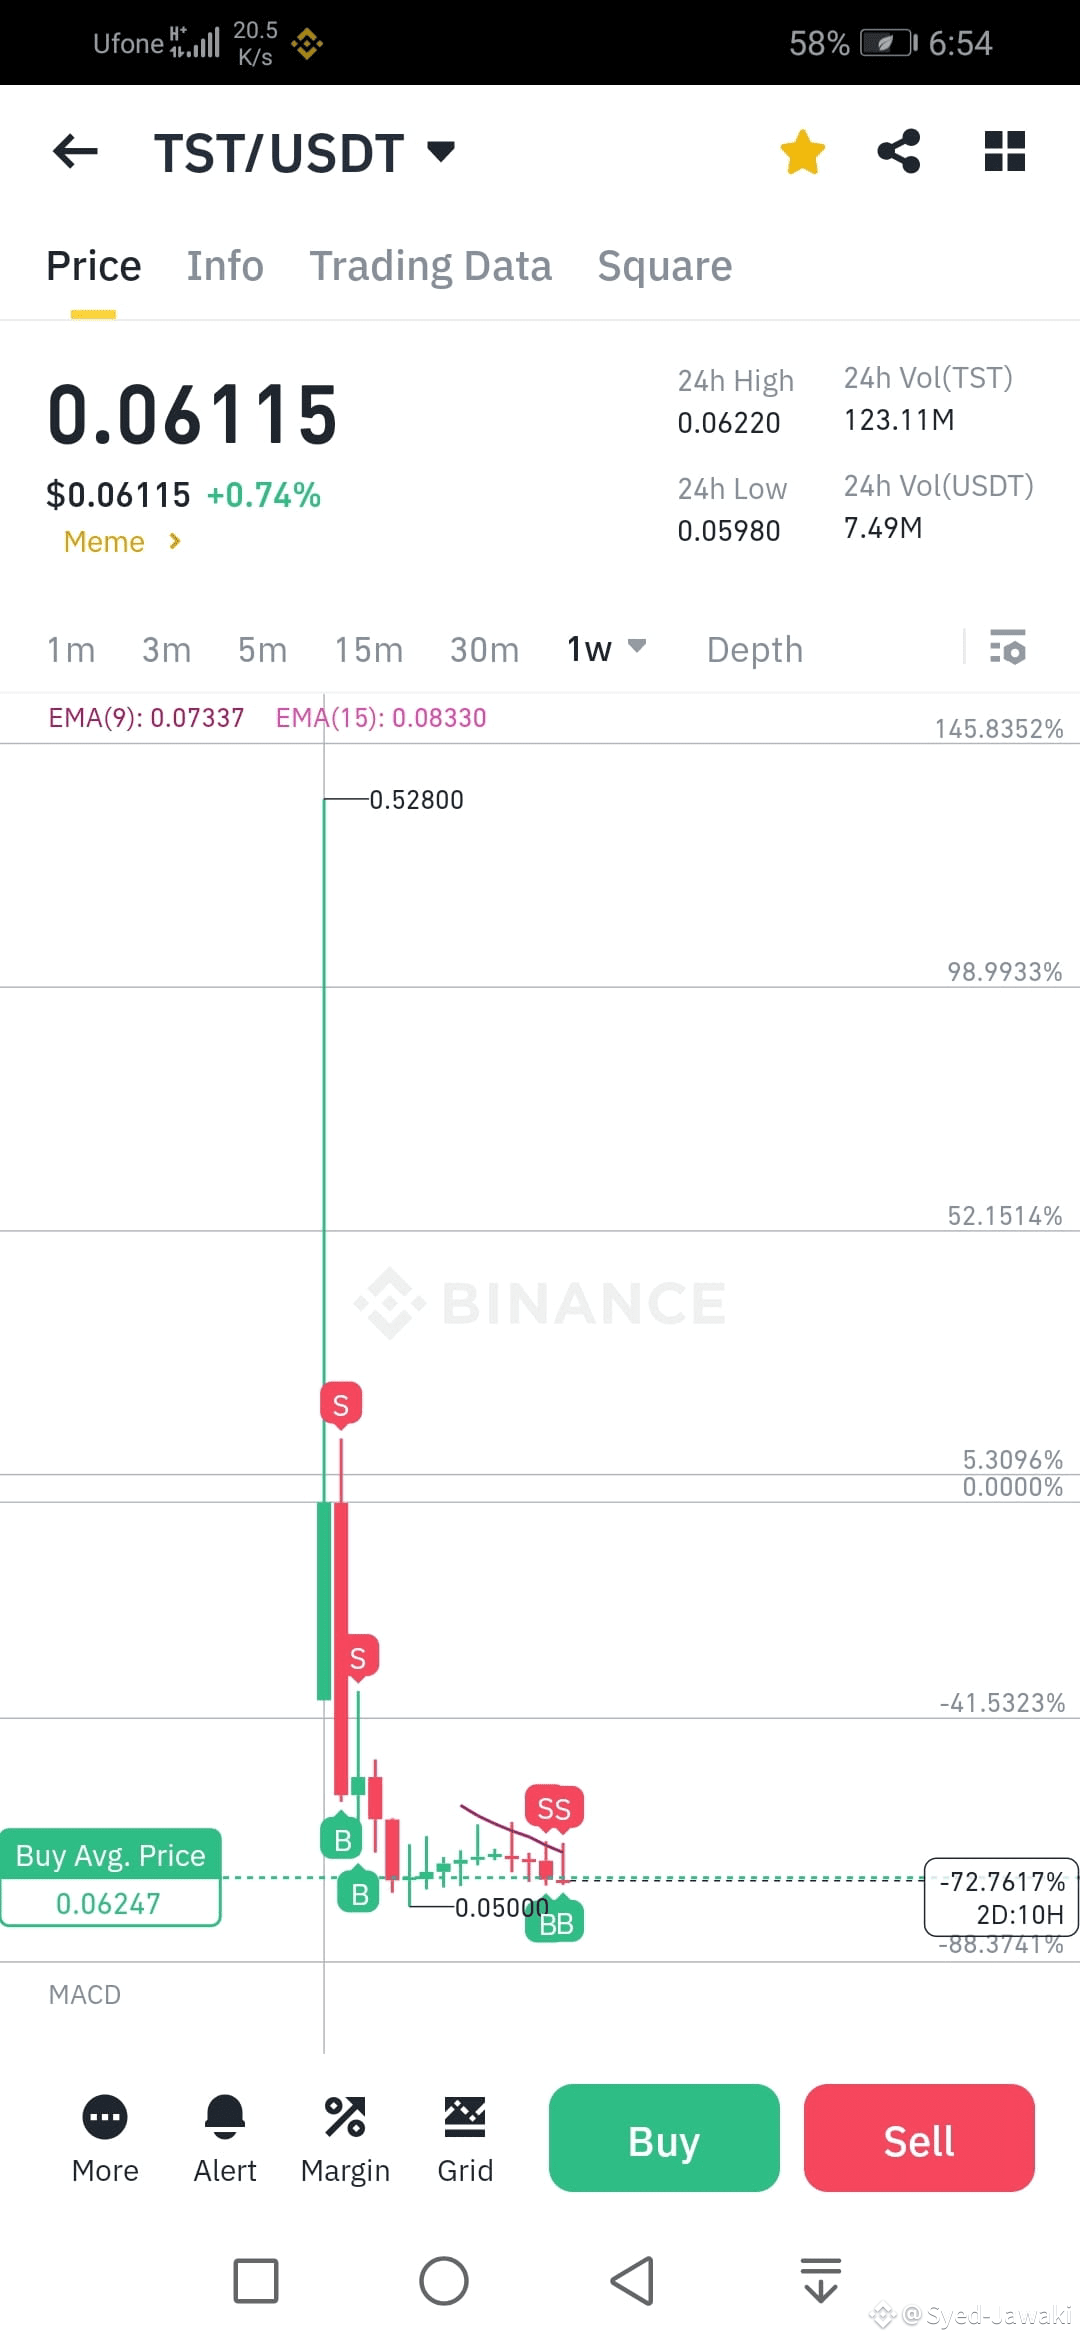
Task: Switch chart to 15m timeframe
Action: [x=368, y=649]
